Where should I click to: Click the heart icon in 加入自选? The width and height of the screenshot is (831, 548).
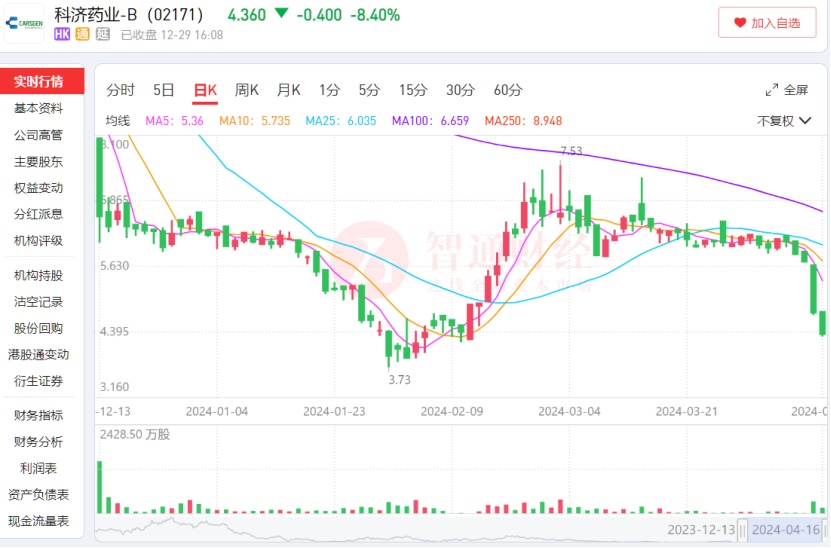click(x=739, y=23)
